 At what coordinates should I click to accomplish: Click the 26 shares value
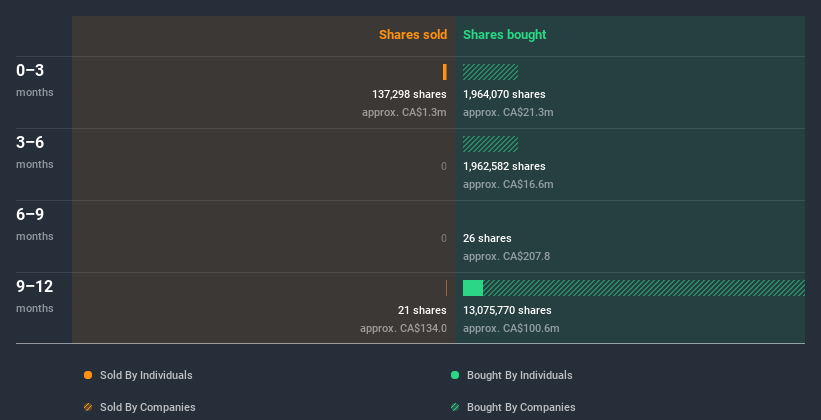[487, 238]
